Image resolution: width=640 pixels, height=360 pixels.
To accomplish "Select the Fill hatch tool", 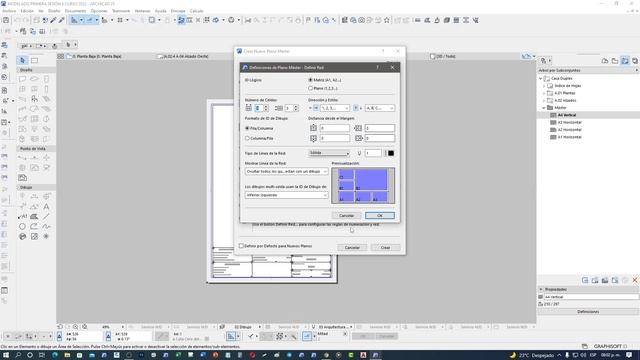I will [34, 216].
